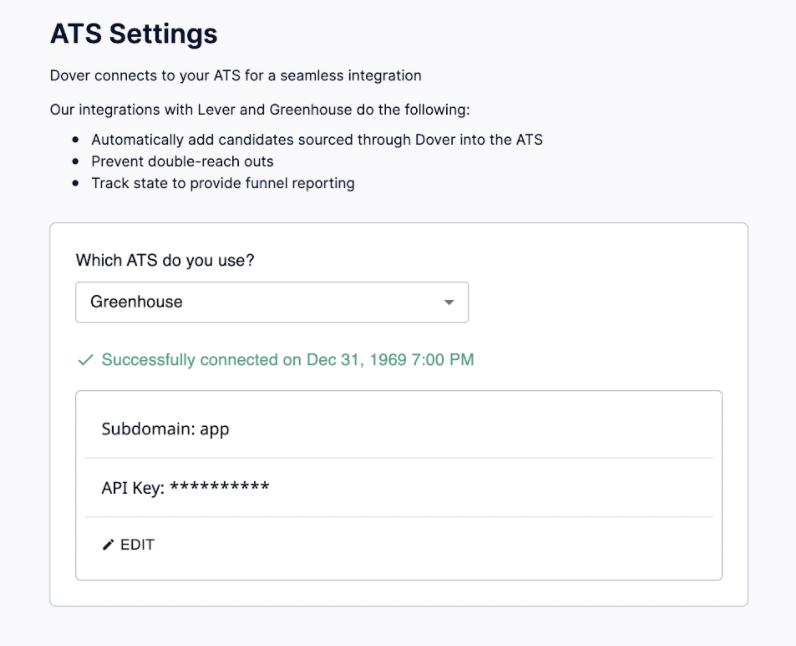Click the Automatically add candidates bullet item

317,140
